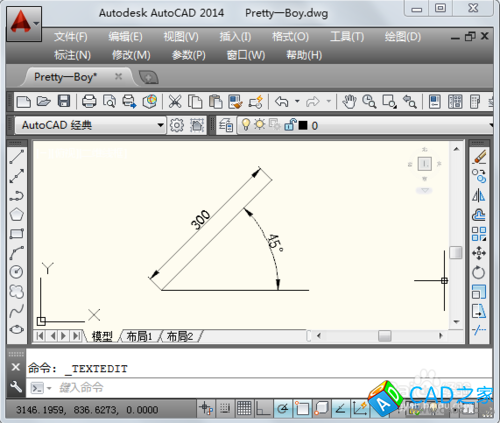Select the Mirror modify tool
The image size is (500, 423).
tap(479, 195)
